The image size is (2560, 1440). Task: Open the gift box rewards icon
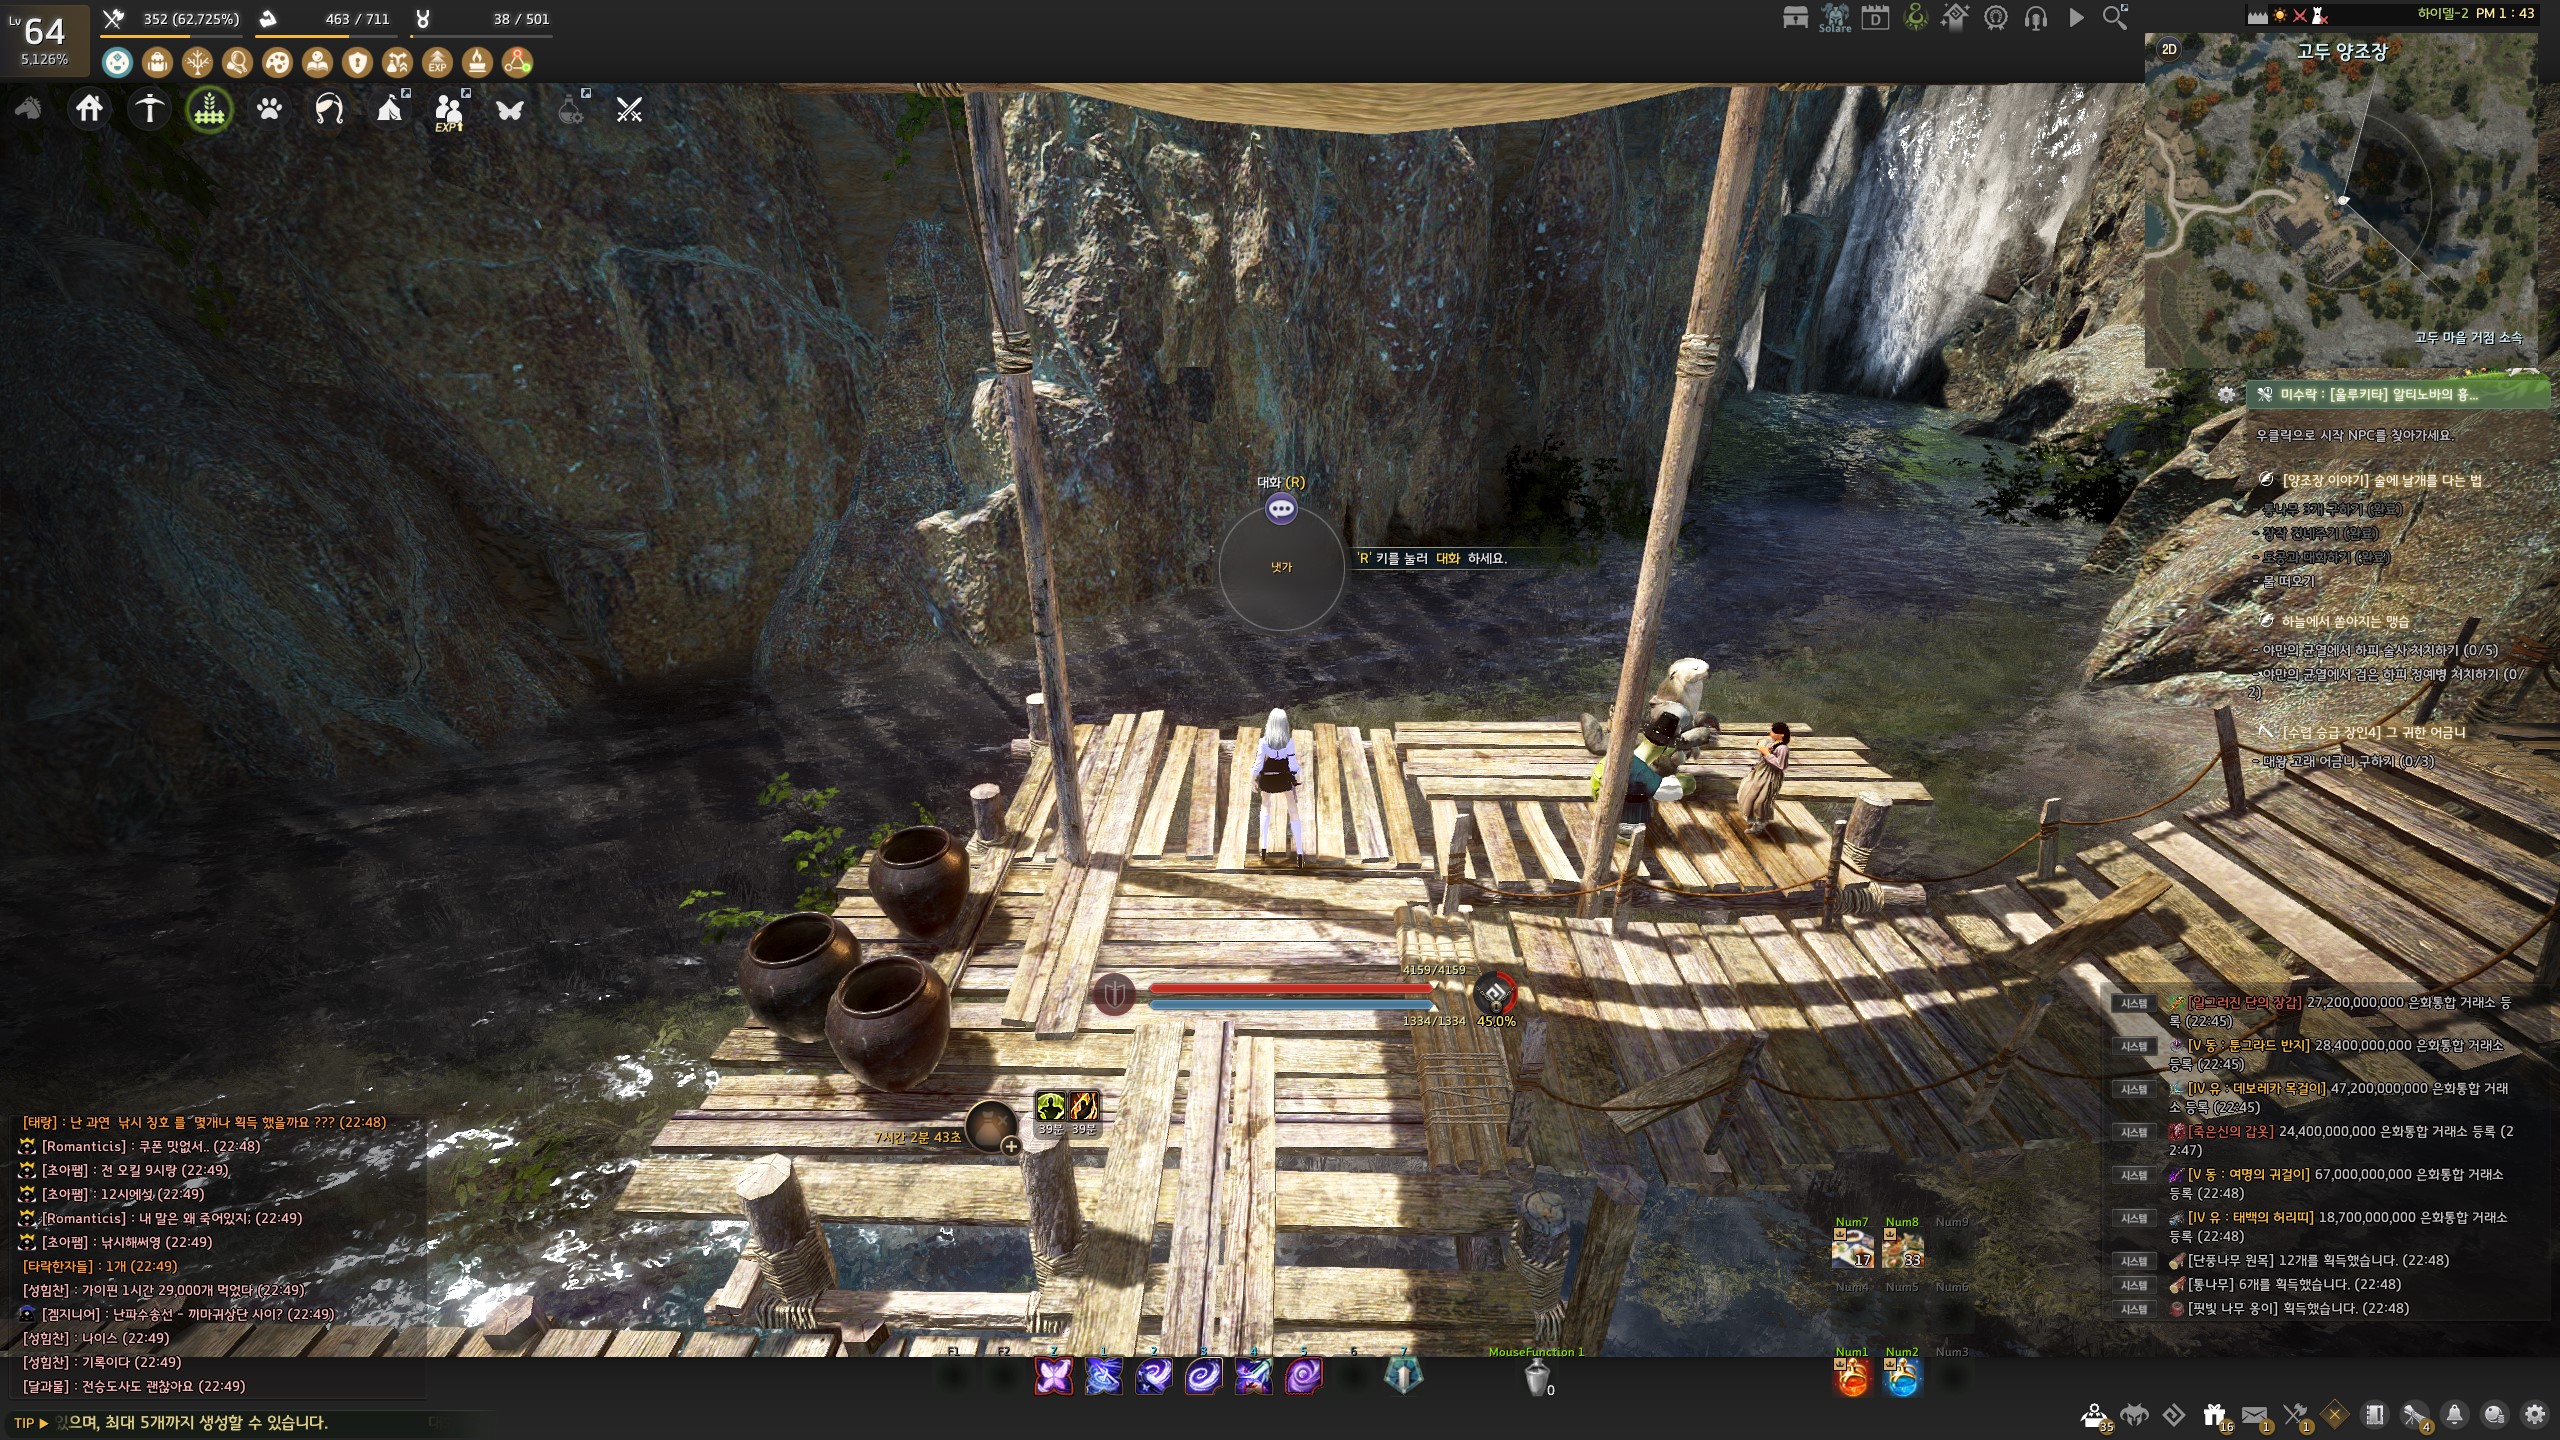click(2214, 1415)
